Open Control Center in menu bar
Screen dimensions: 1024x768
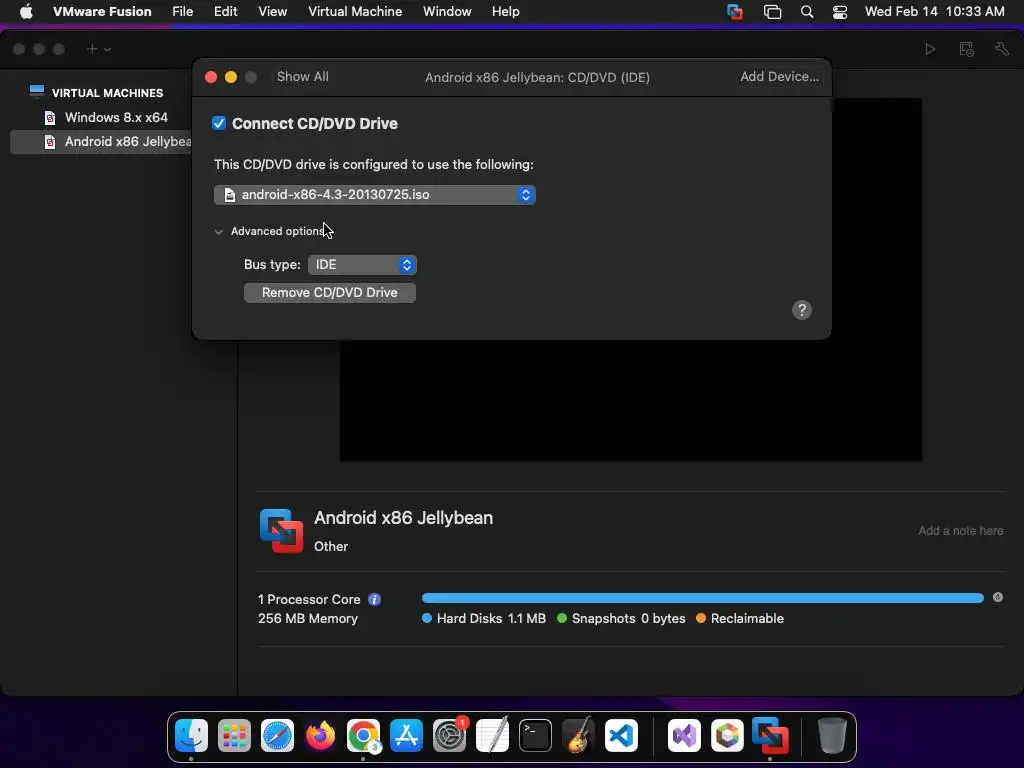tap(840, 12)
